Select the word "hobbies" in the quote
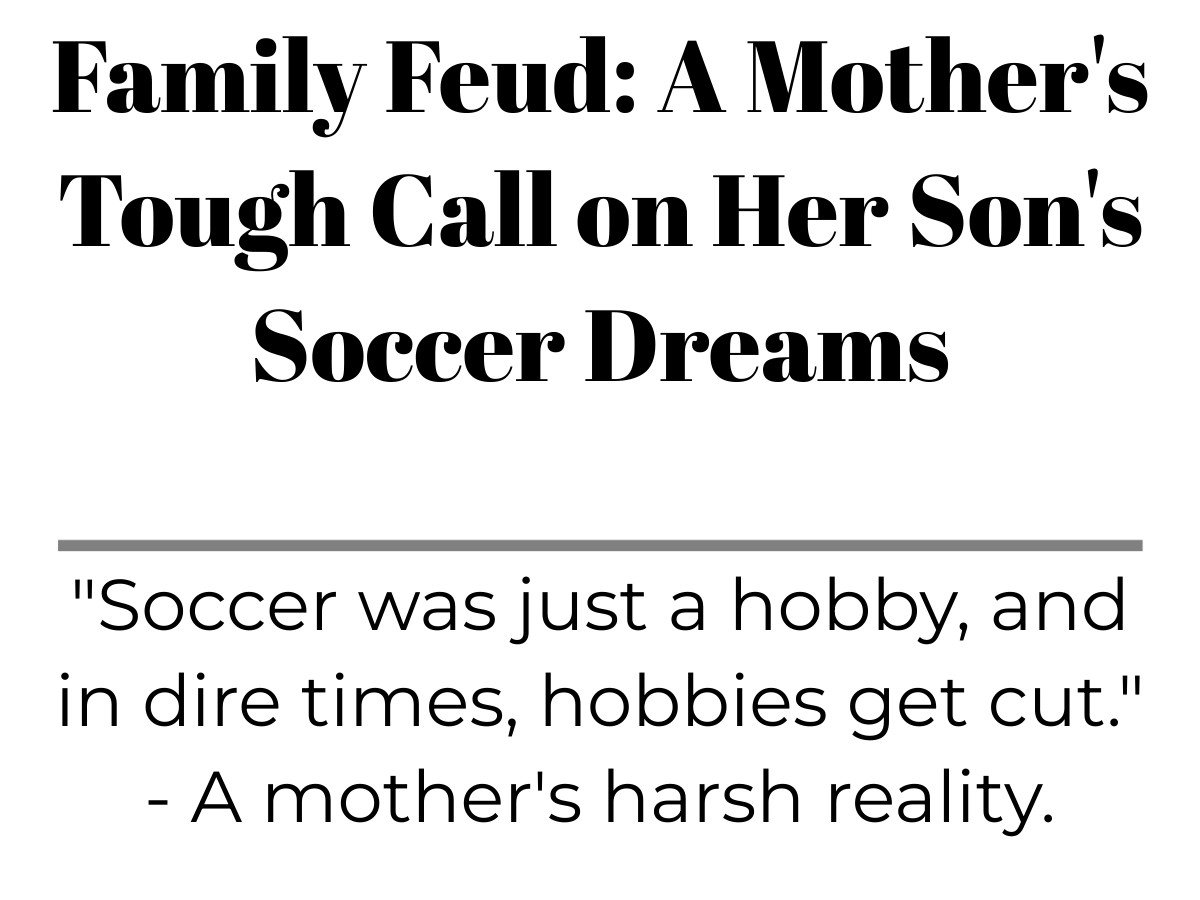 (681, 702)
